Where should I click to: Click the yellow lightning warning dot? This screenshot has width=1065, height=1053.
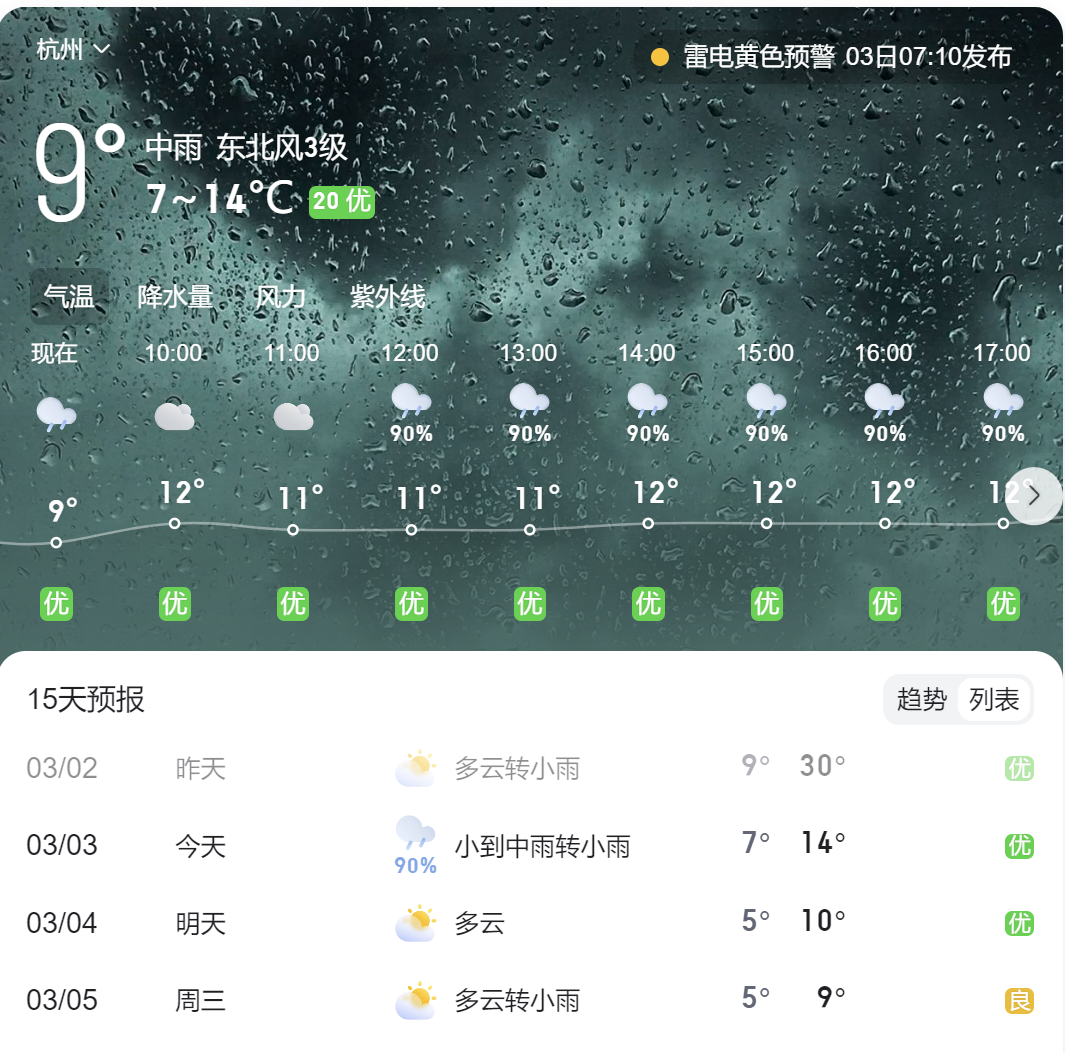[x=660, y=57]
